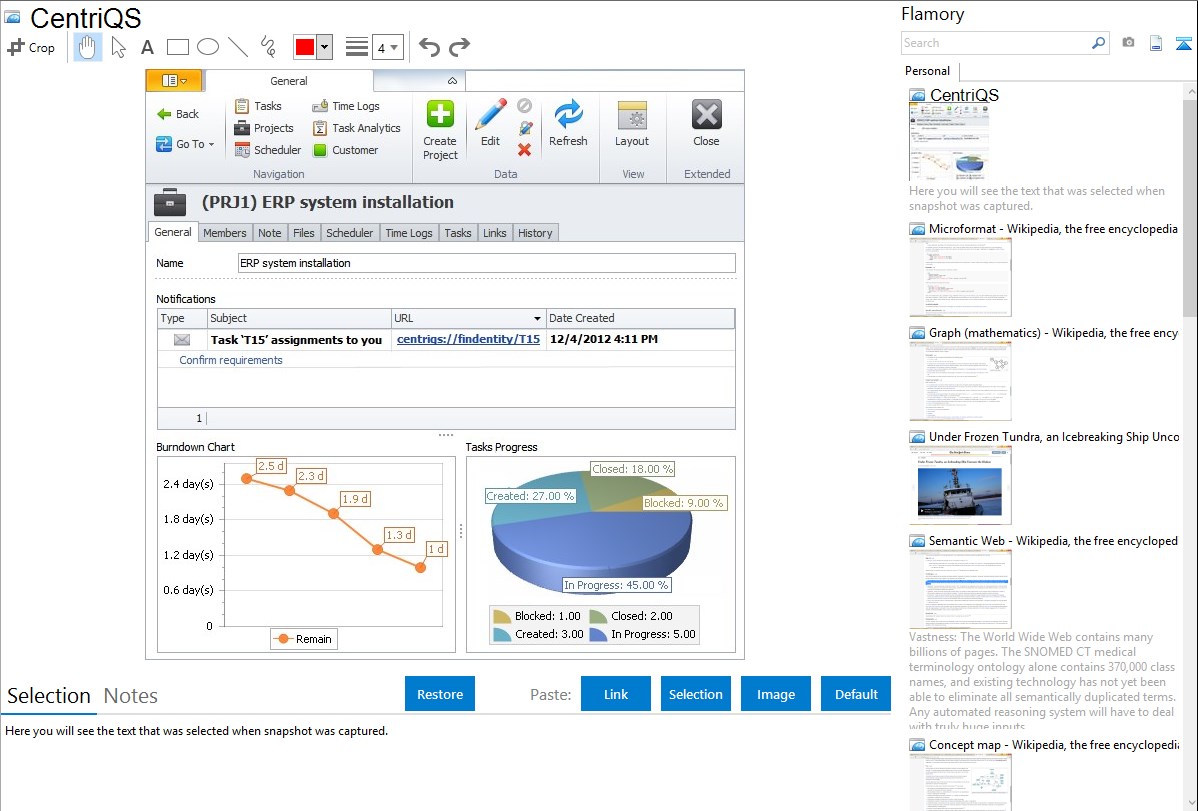Image resolution: width=1198 pixels, height=811 pixels.
Task: Pick the freehand scribble tool
Action: point(268,47)
